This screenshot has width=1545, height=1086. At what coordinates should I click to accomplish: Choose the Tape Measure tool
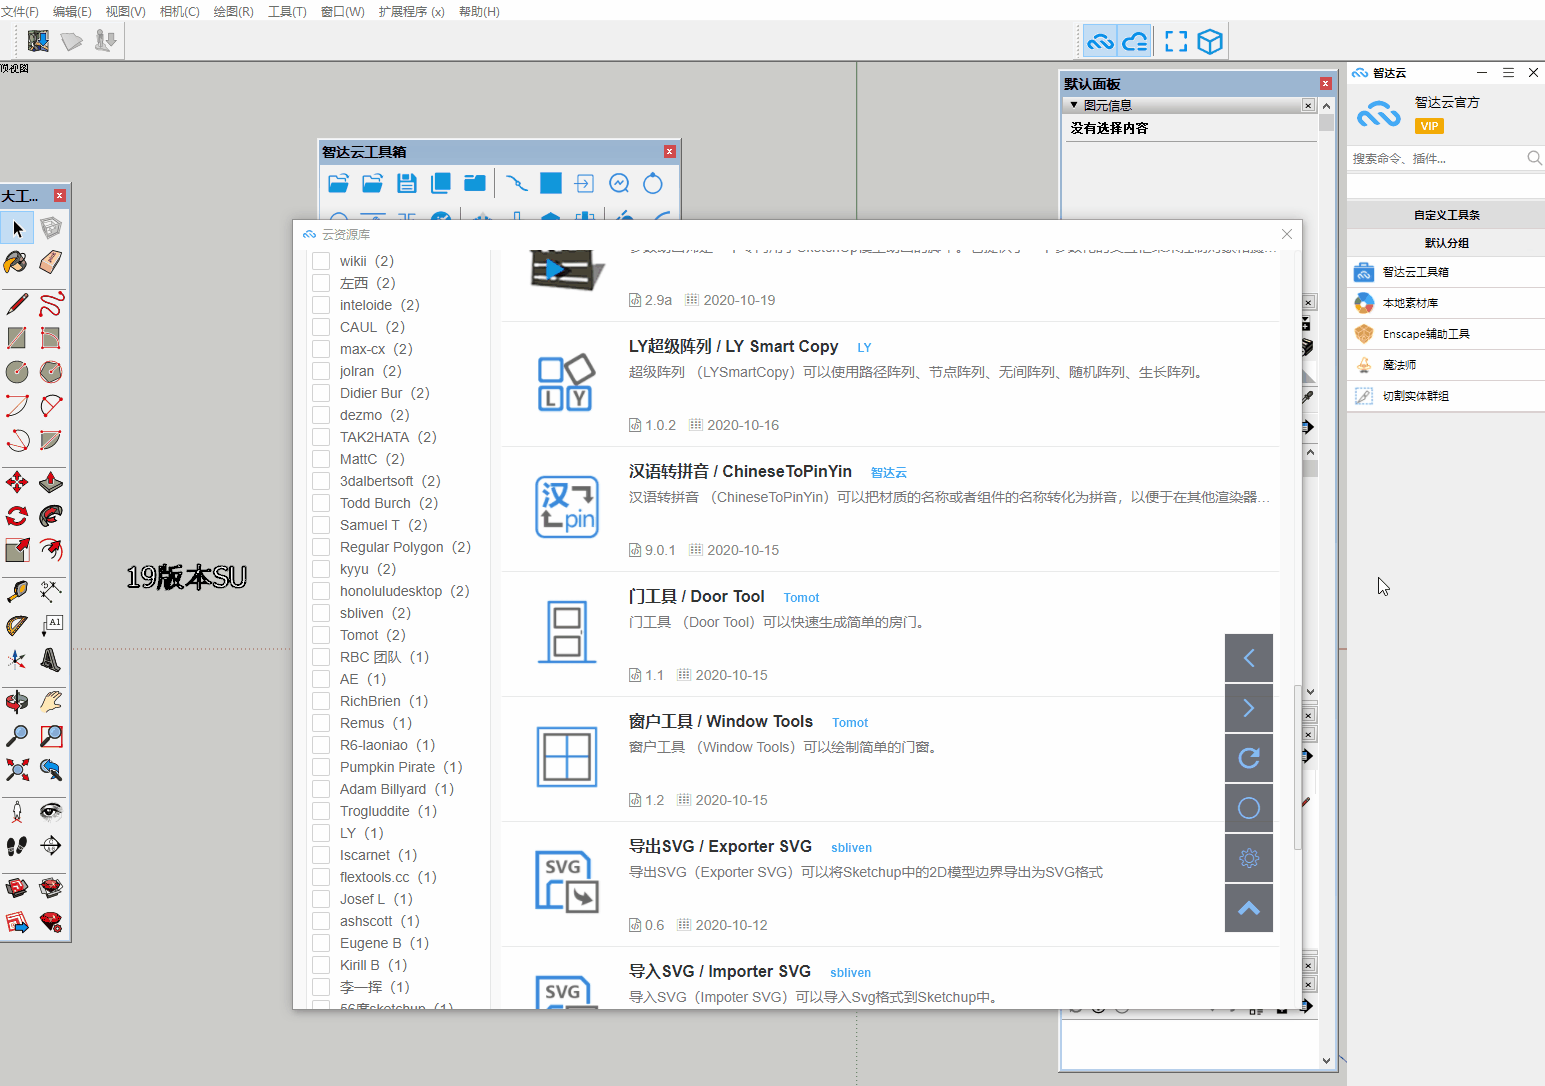17,592
